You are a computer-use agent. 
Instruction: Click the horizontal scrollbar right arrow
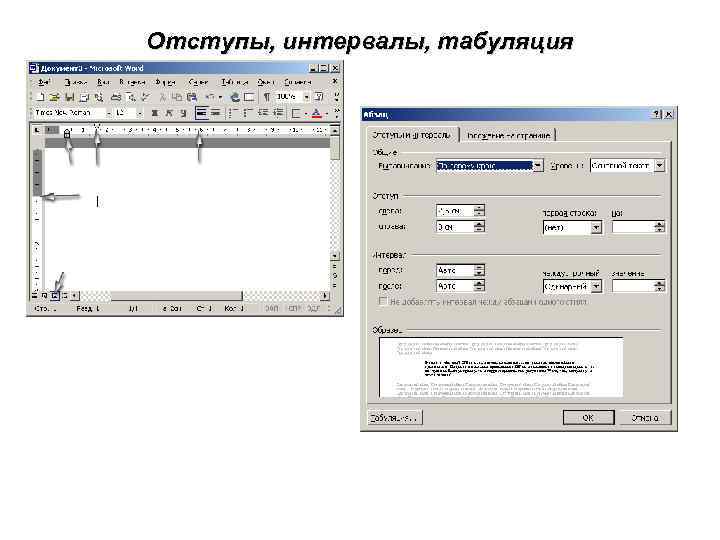325,296
